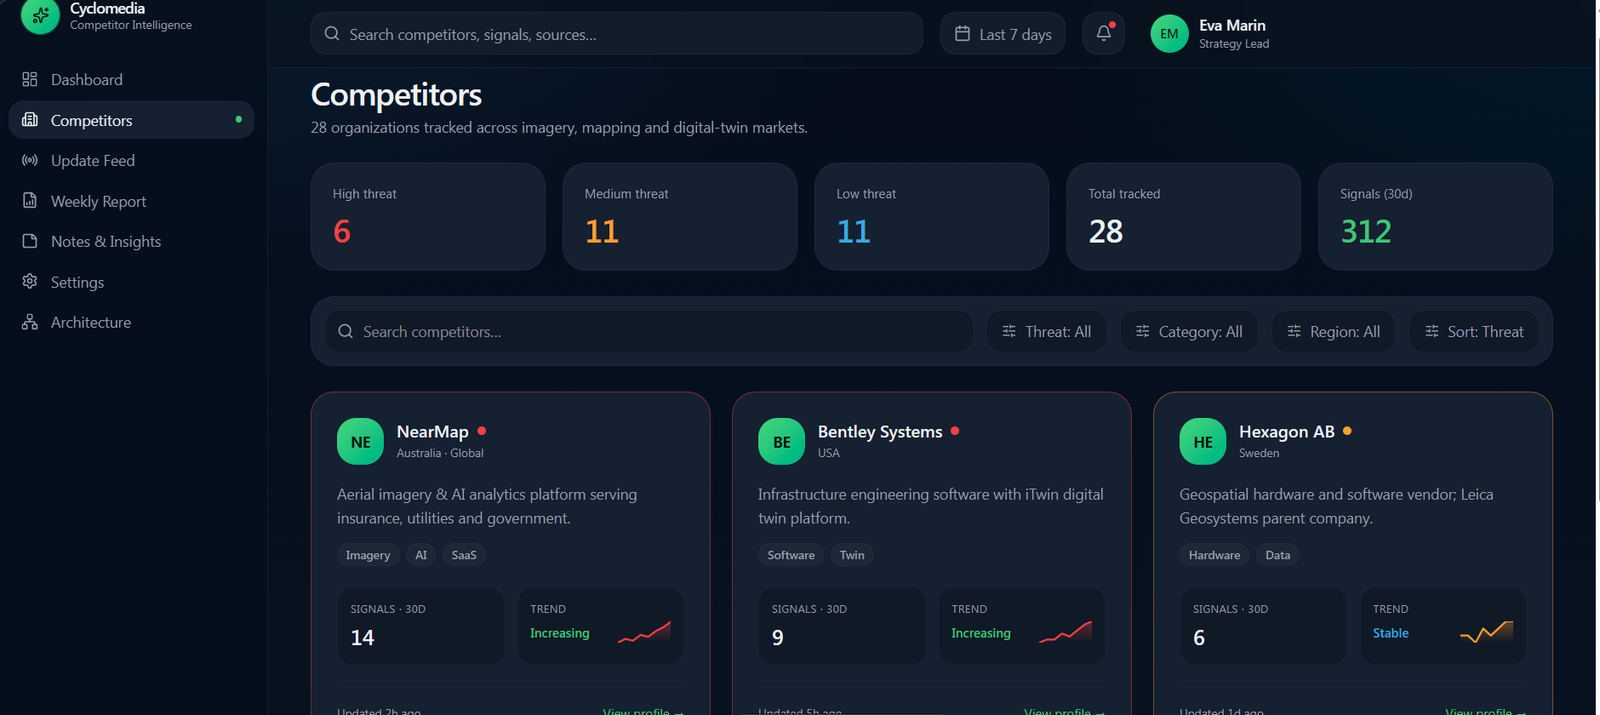Click the Architecture network icon

(x=30, y=322)
